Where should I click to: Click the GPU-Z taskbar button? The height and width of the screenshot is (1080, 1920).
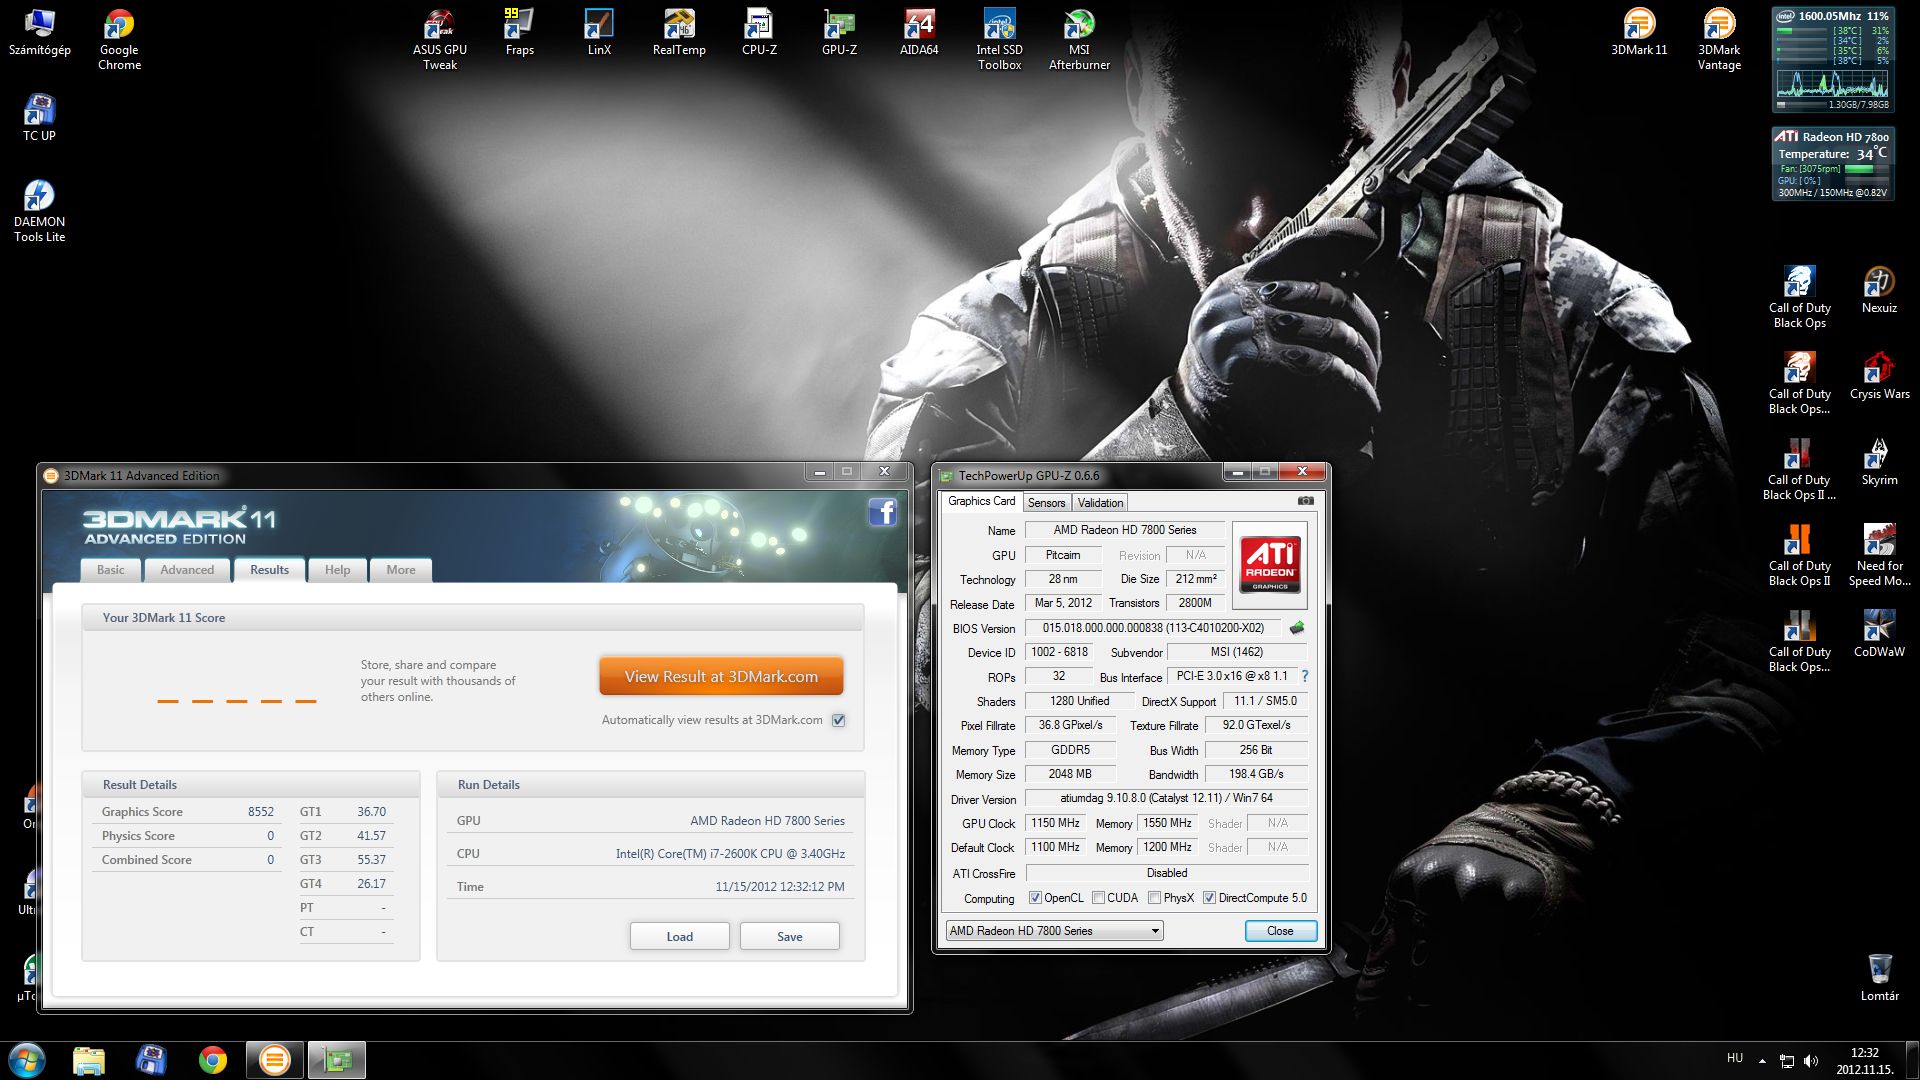tap(336, 1060)
